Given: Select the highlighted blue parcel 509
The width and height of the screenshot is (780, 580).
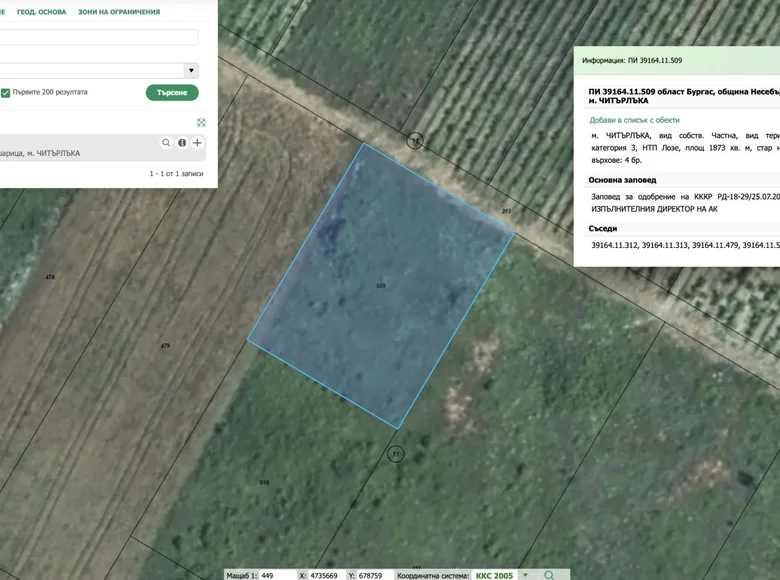Looking at the screenshot, I should tap(380, 285).
